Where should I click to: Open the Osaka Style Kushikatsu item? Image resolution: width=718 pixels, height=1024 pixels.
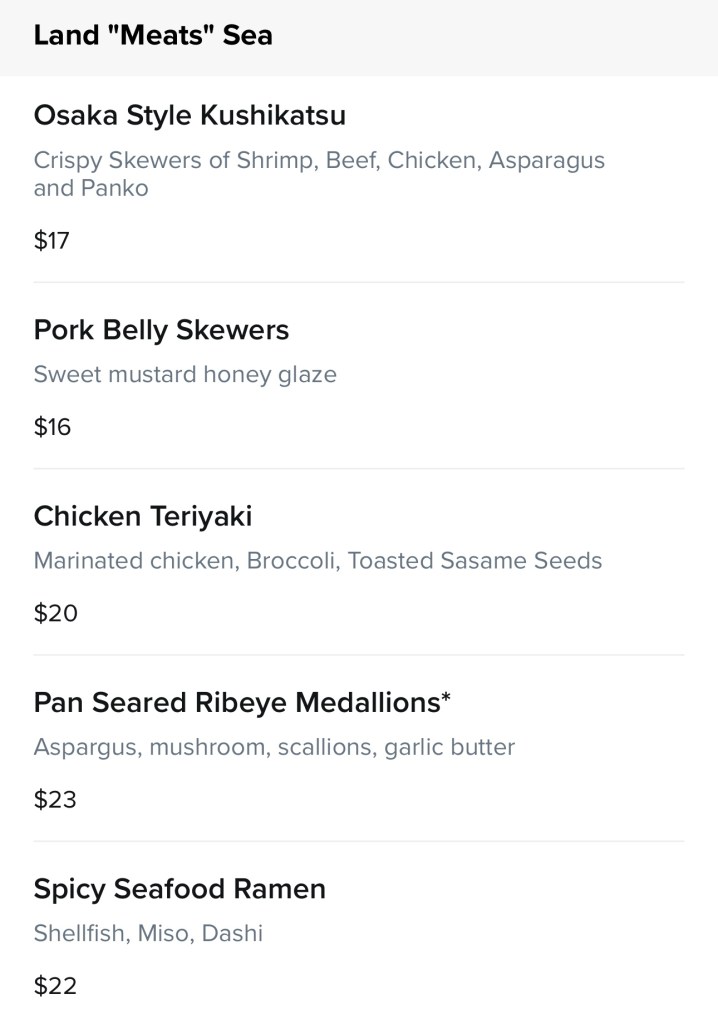(189, 116)
